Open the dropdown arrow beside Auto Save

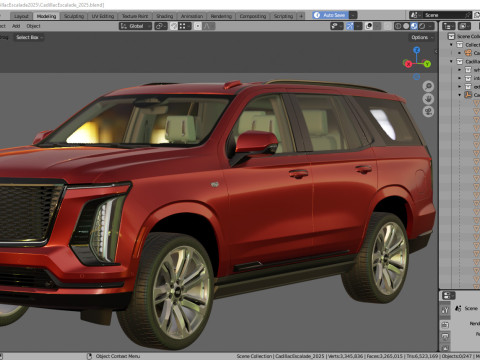point(353,15)
